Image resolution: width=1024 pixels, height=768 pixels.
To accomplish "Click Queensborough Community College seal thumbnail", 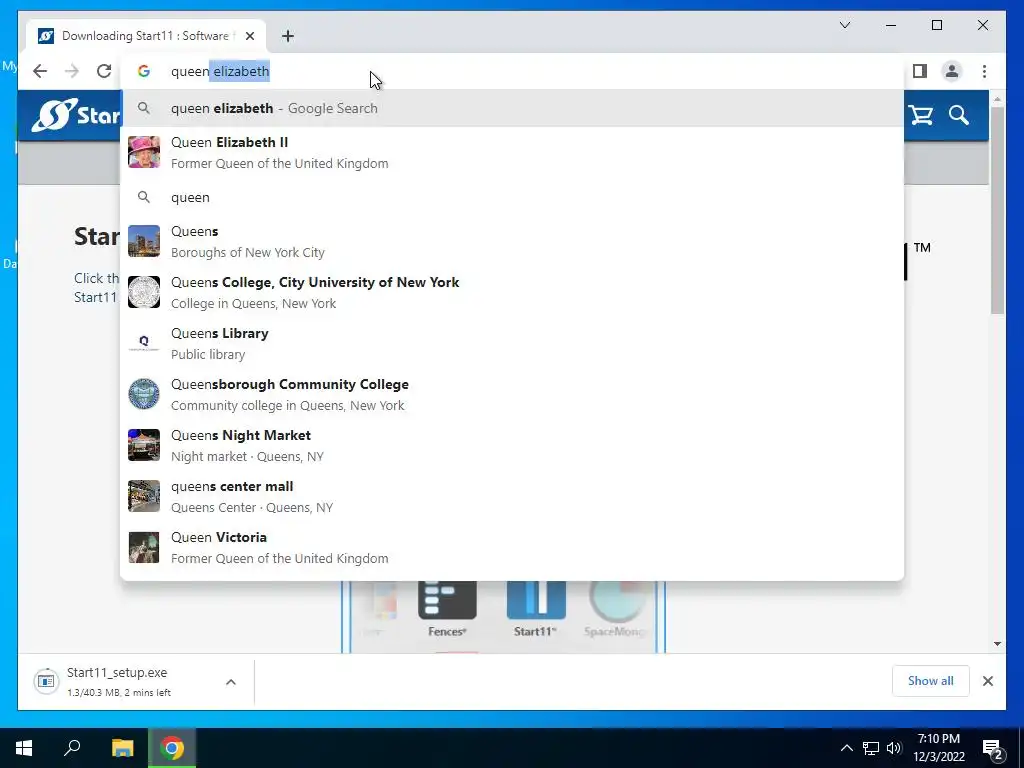I will pyautogui.click(x=144, y=394).
